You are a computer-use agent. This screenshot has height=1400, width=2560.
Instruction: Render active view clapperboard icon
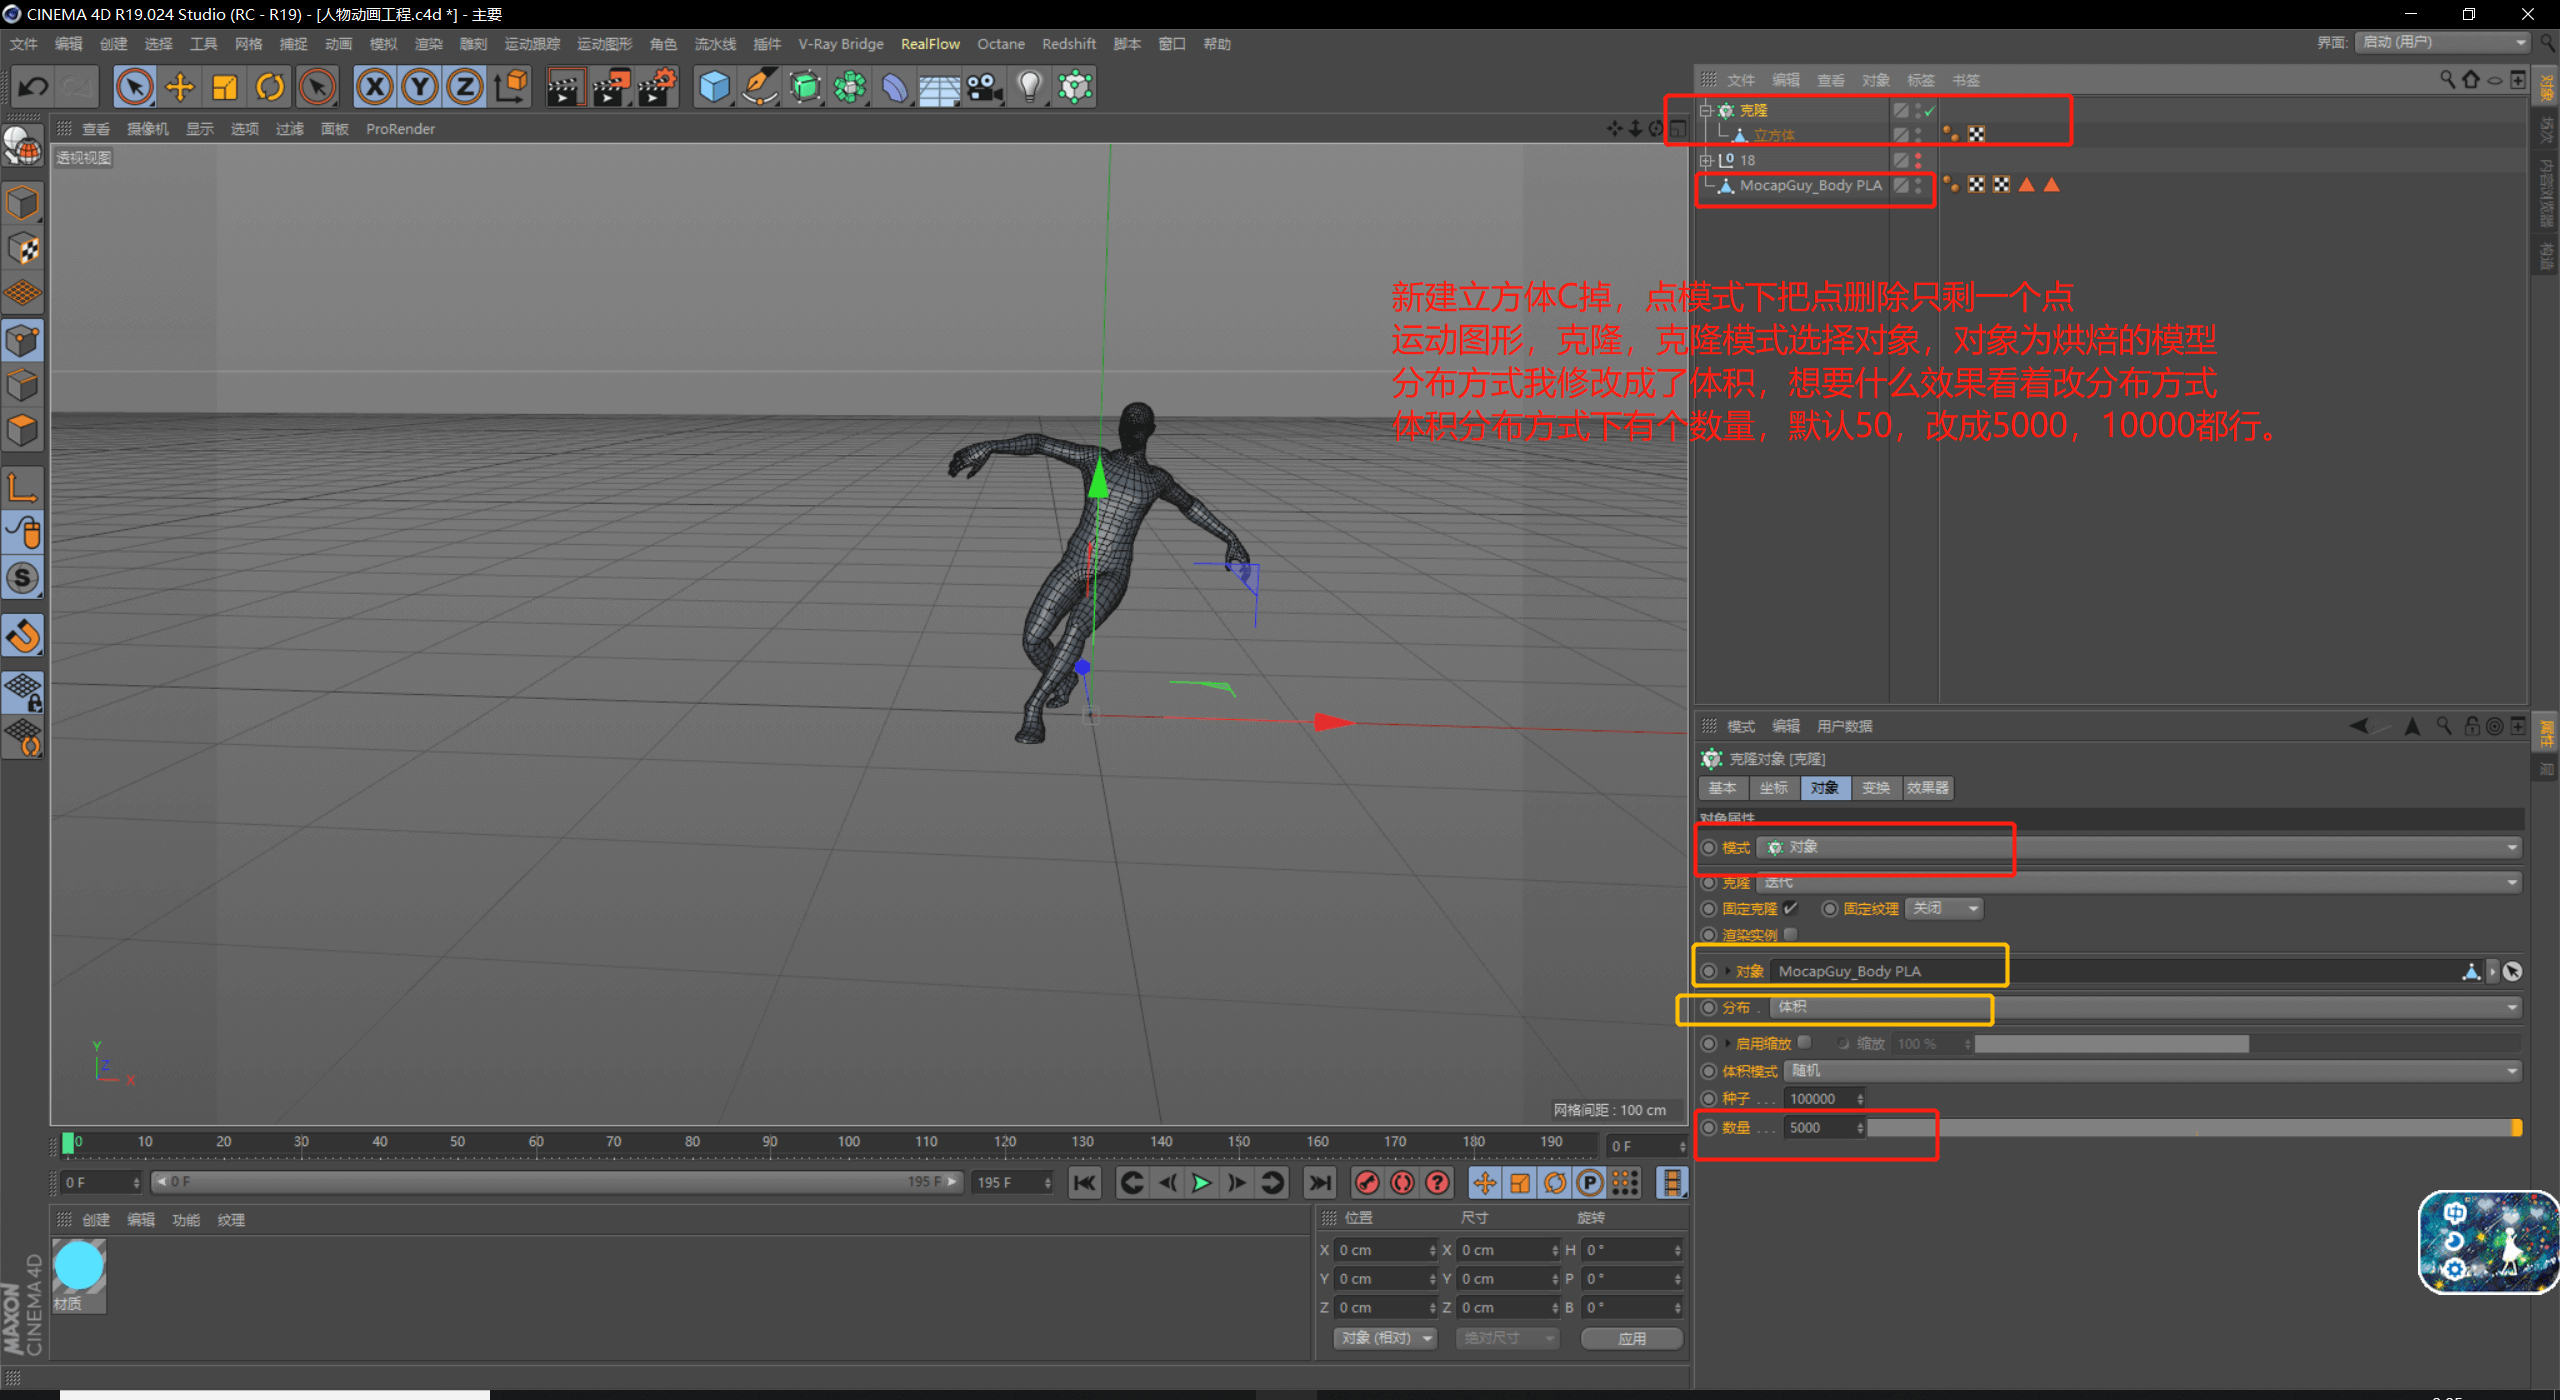pos(565,87)
